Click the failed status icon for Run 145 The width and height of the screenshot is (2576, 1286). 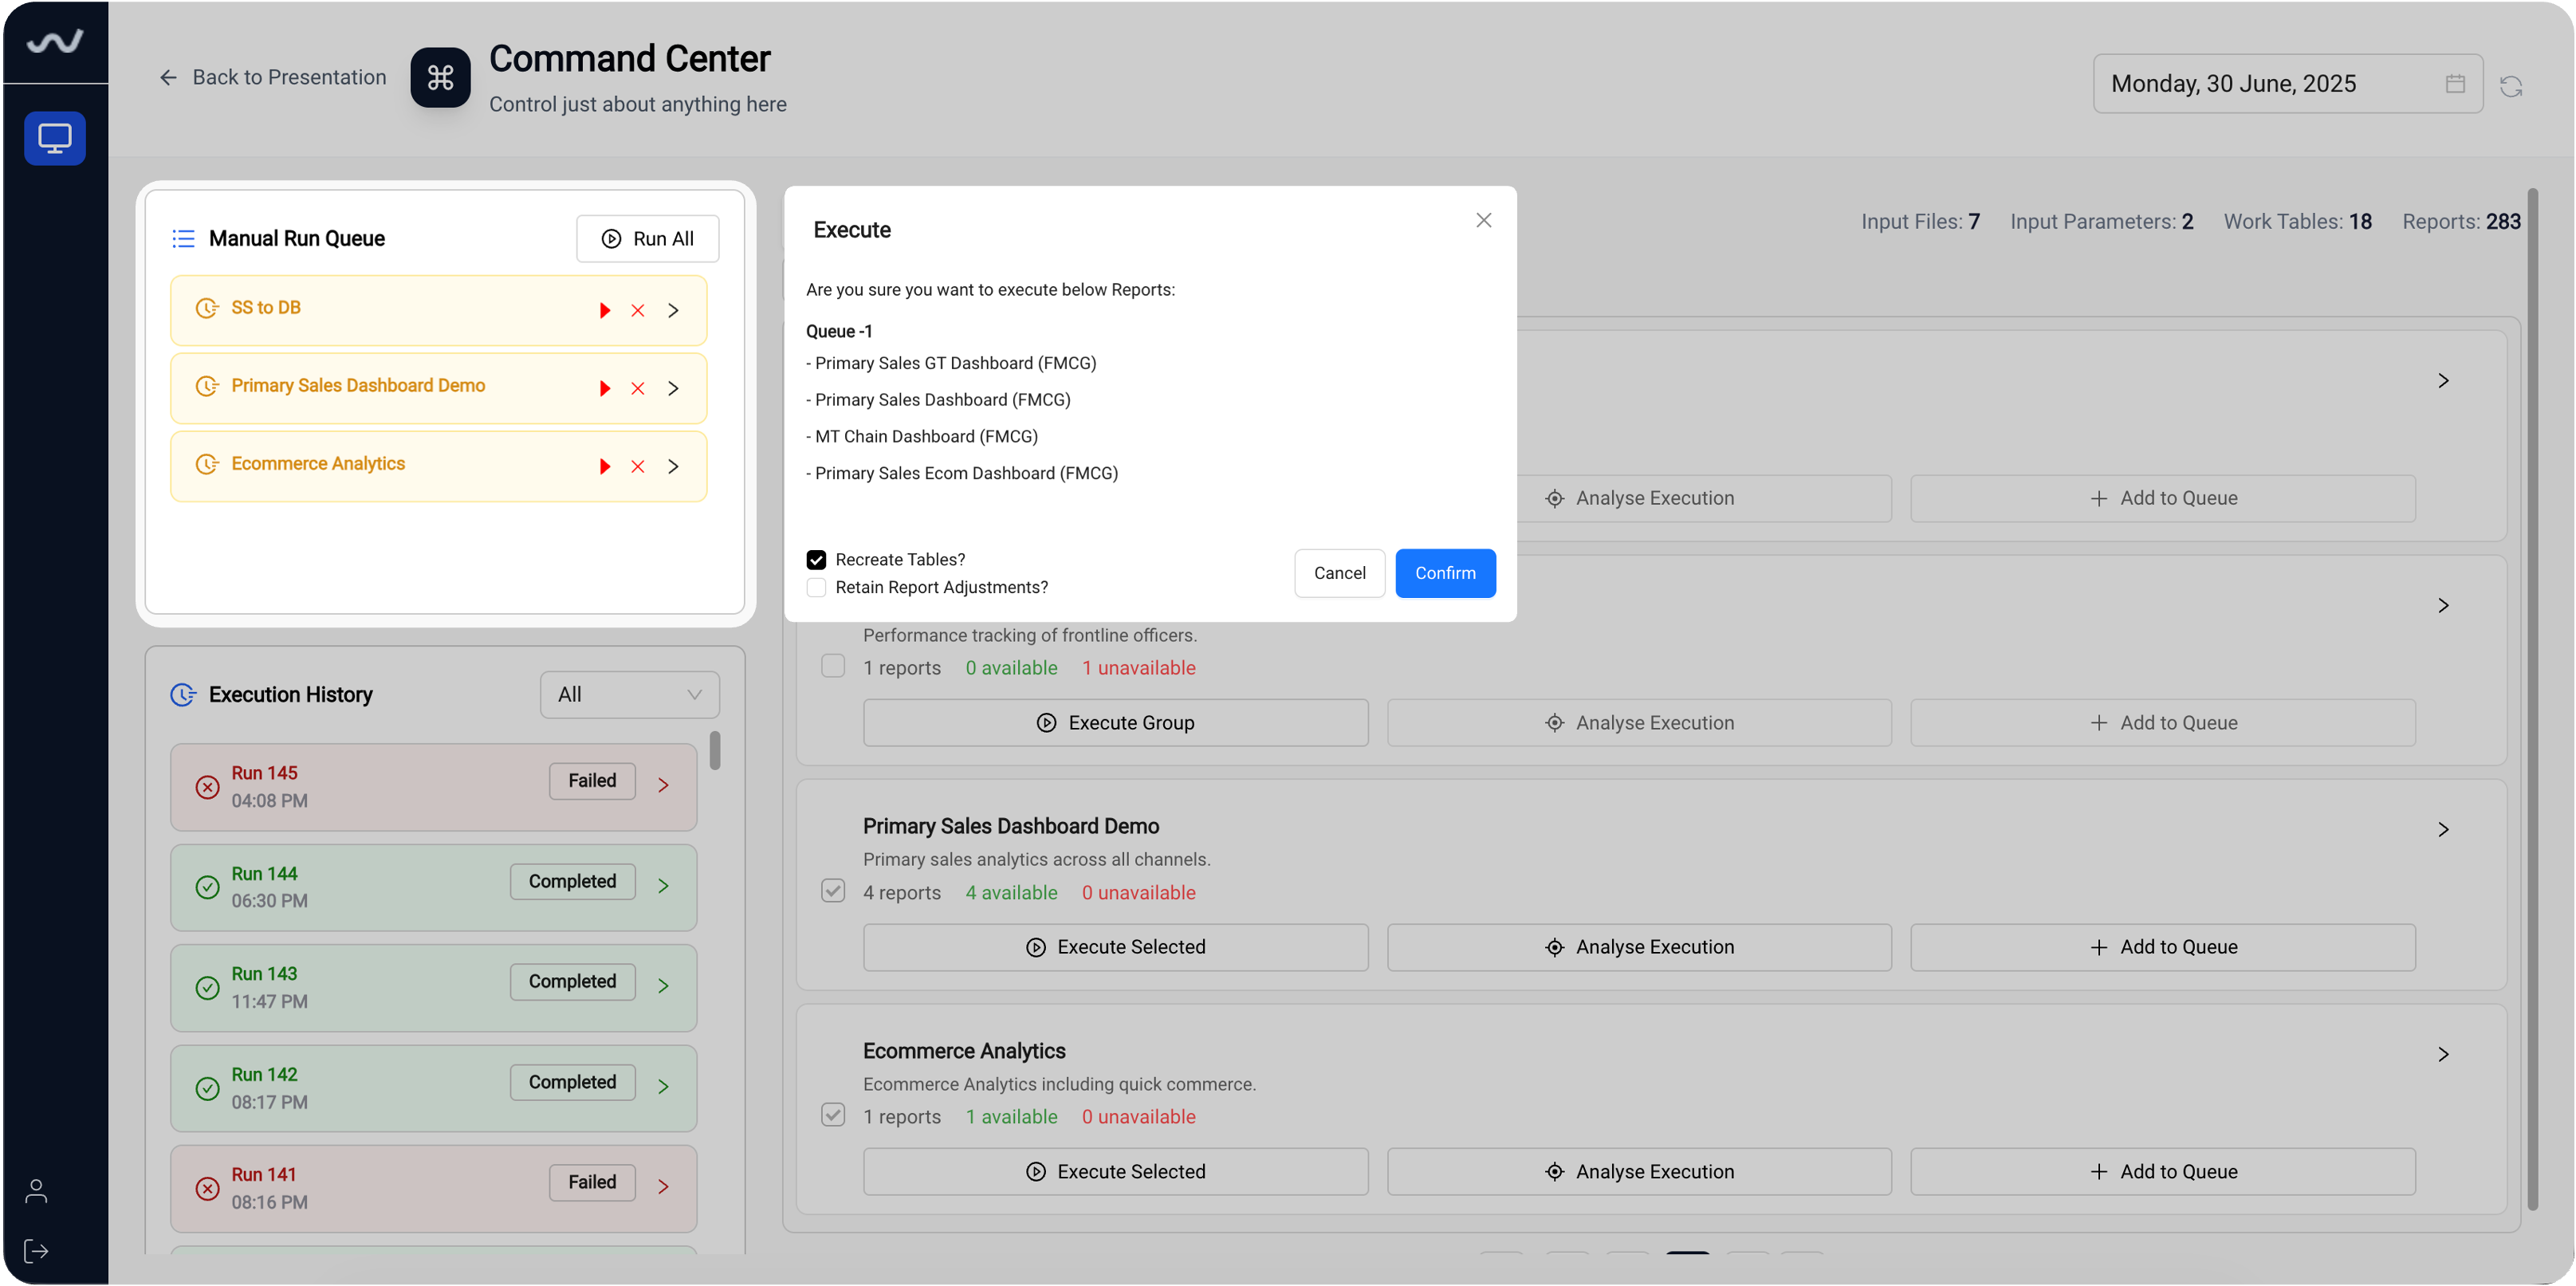pyautogui.click(x=207, y=787)
